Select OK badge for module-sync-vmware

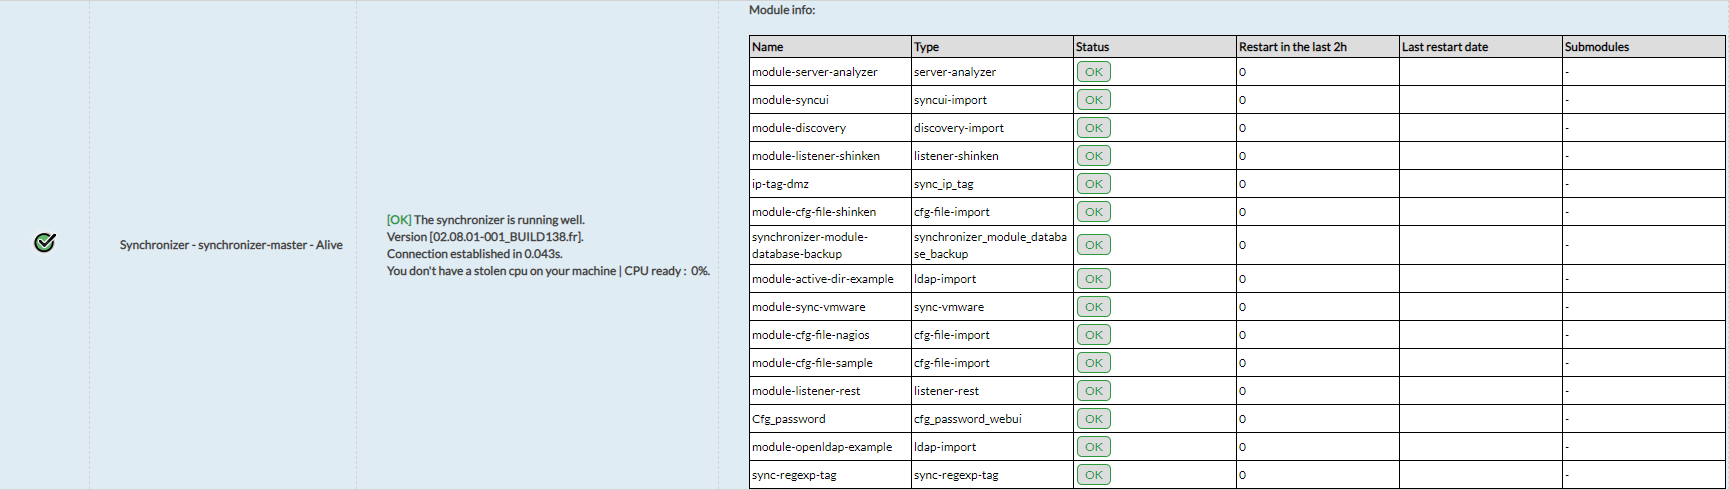pos(1093,307)
